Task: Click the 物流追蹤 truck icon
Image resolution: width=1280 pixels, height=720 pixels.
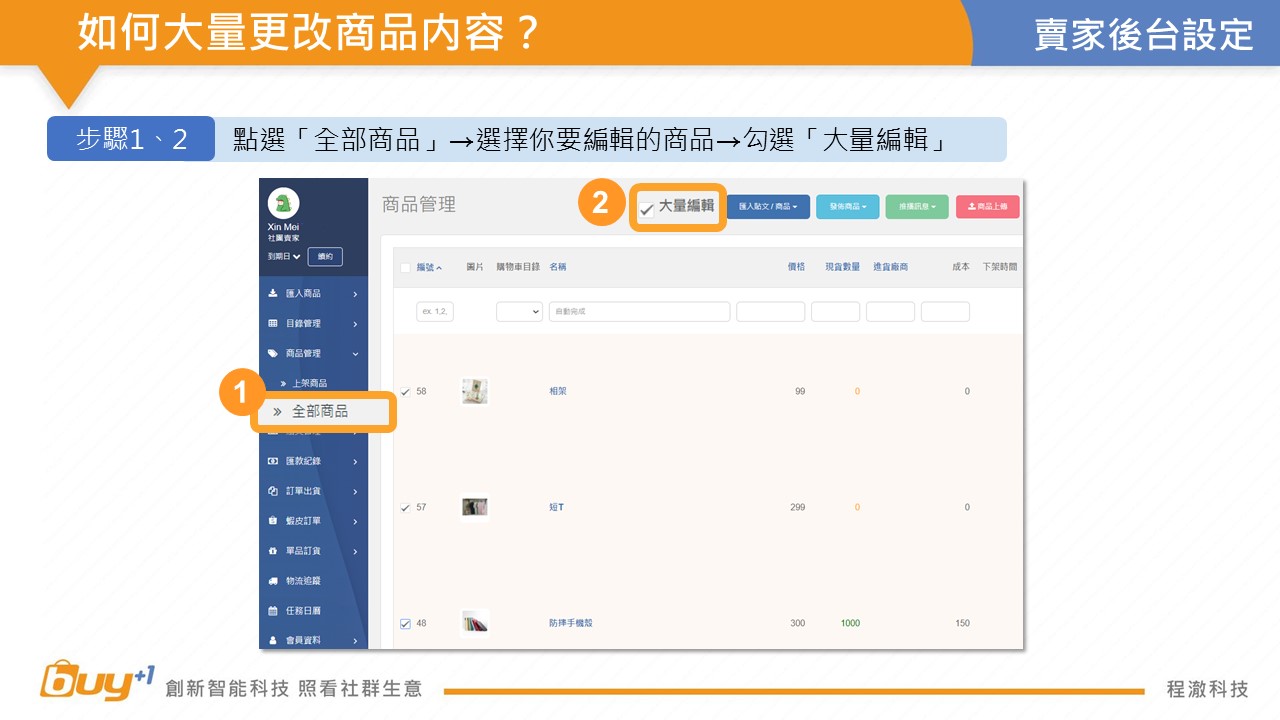Action: tap(273, 581)
